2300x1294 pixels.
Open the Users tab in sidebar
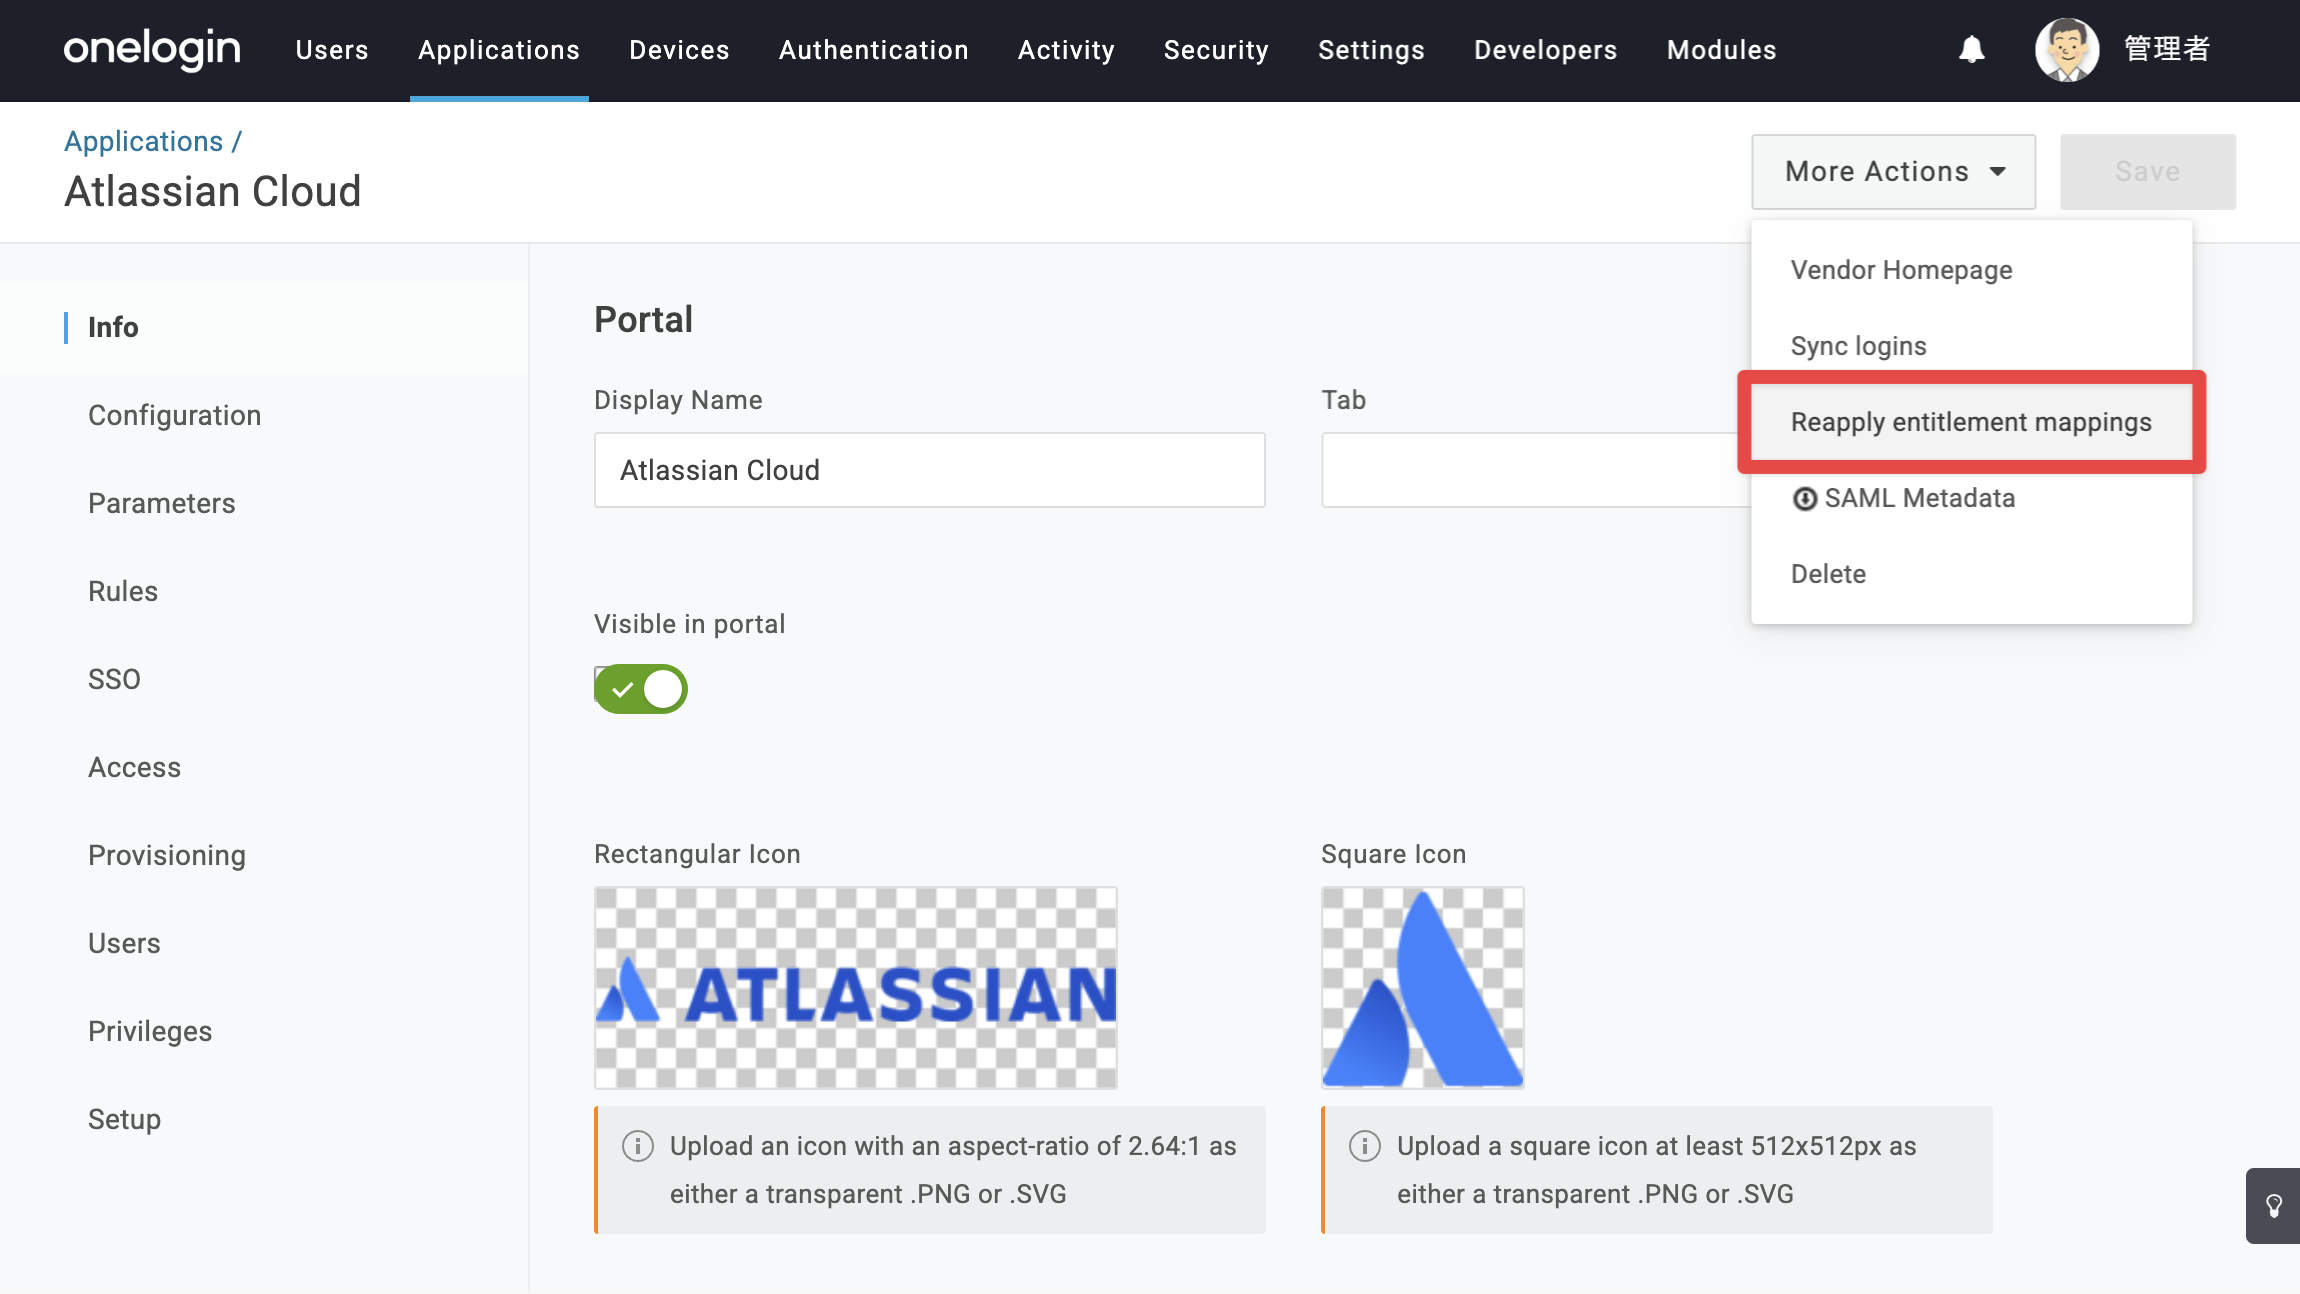coord(264,944)
